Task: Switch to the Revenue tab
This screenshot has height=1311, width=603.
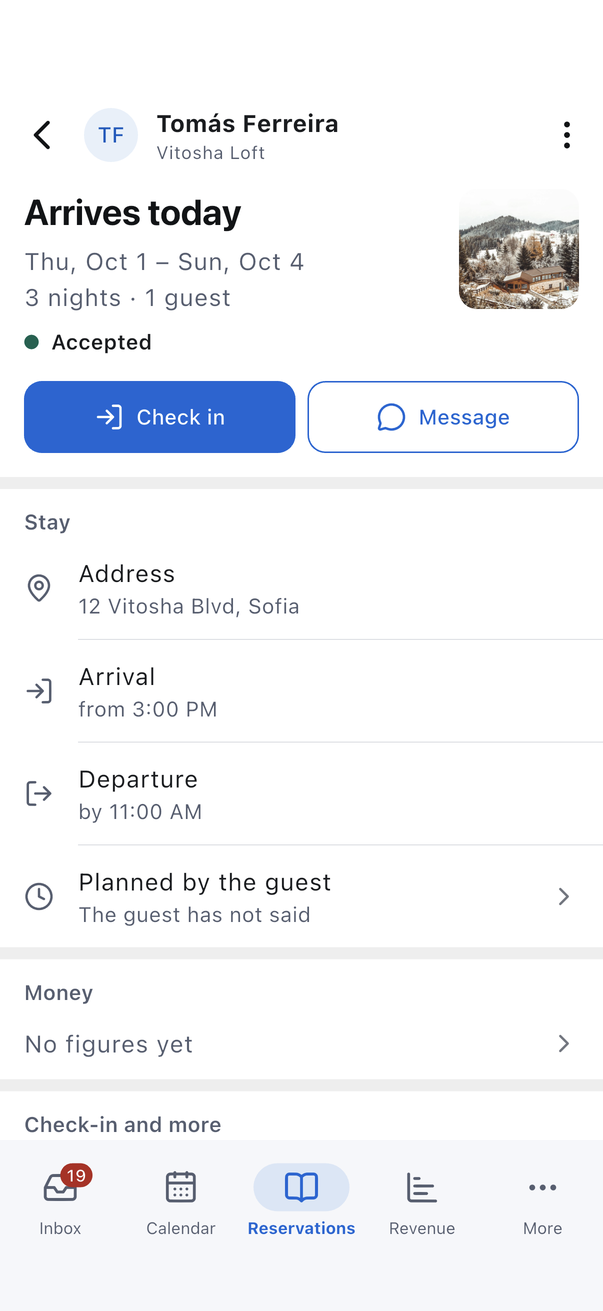Action: [x=422, y=1200]
